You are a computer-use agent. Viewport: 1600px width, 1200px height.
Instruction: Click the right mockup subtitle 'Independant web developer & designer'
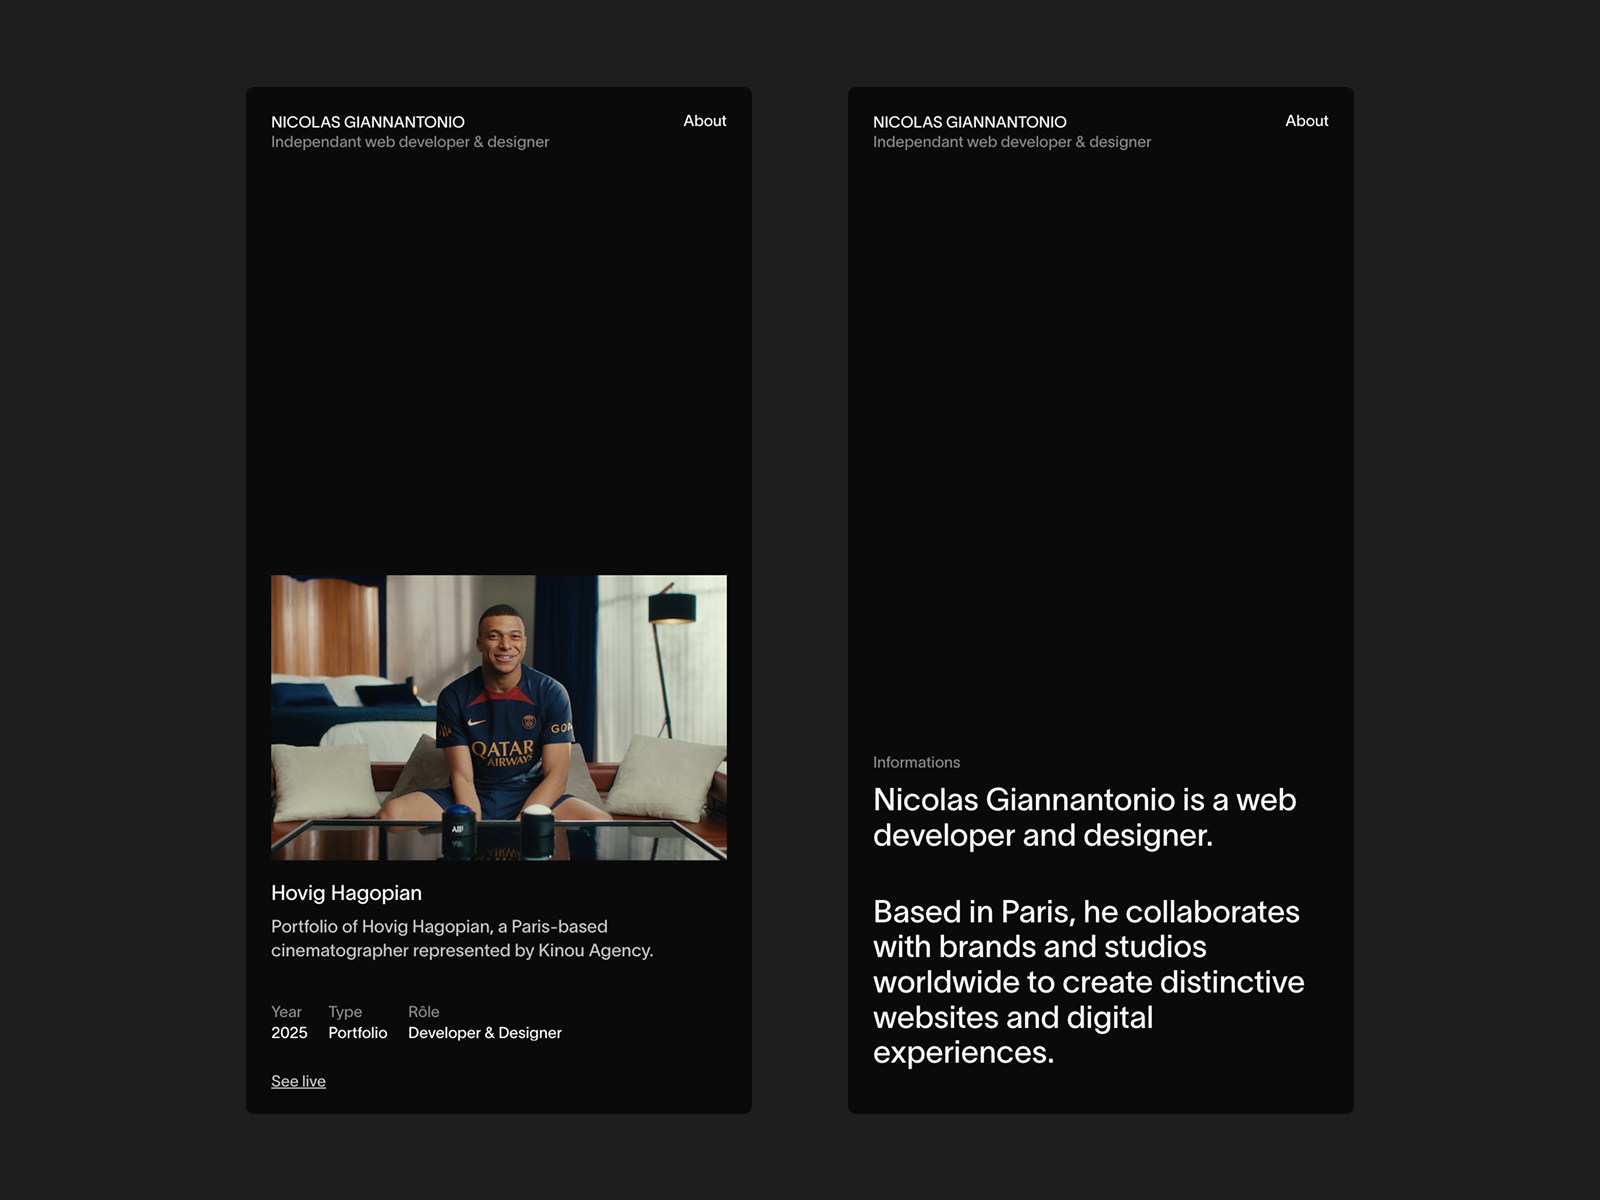click(x=1012, y=142)
